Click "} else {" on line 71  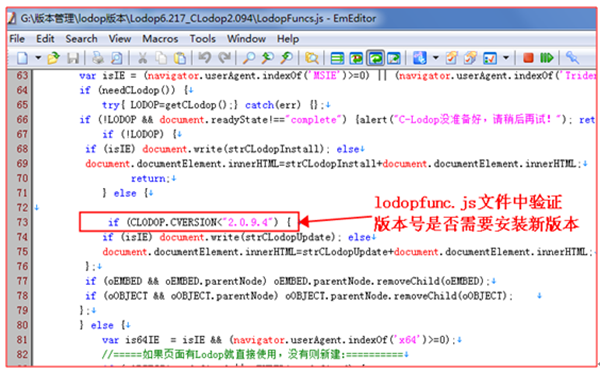(x=125, y=193)
